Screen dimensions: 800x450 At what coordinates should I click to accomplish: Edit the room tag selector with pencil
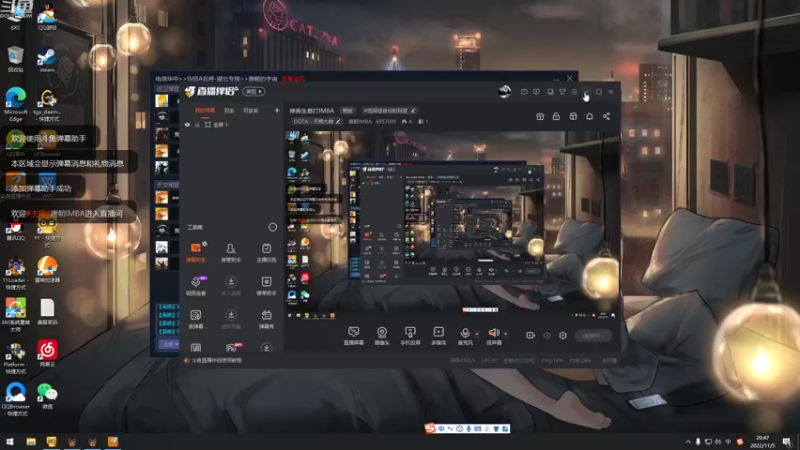389,110
